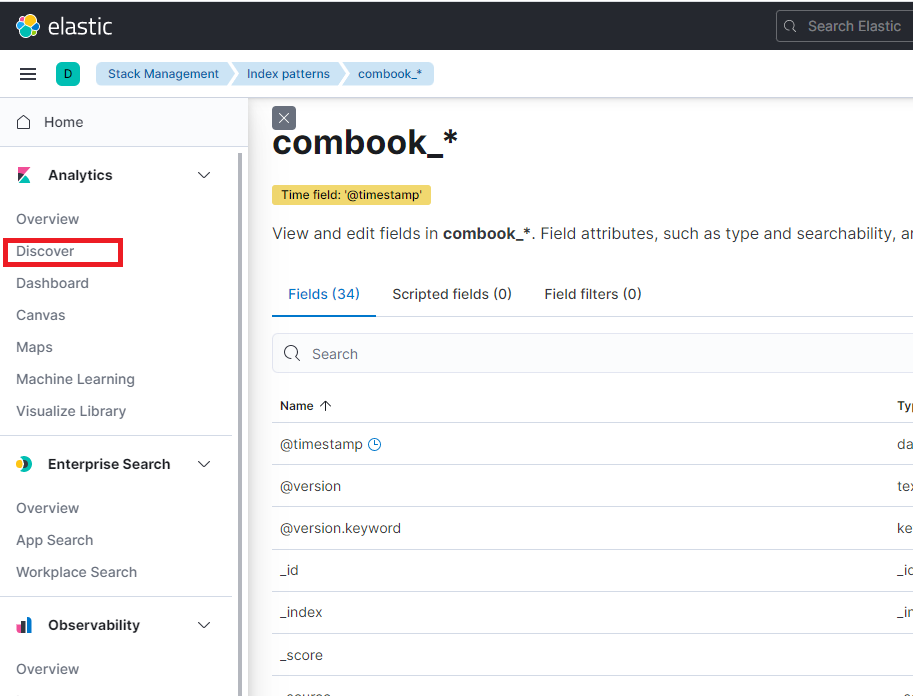The image size is (913, 696).
Task: Open Visualize Library in the sidebar
Action: tap(70, 411)
